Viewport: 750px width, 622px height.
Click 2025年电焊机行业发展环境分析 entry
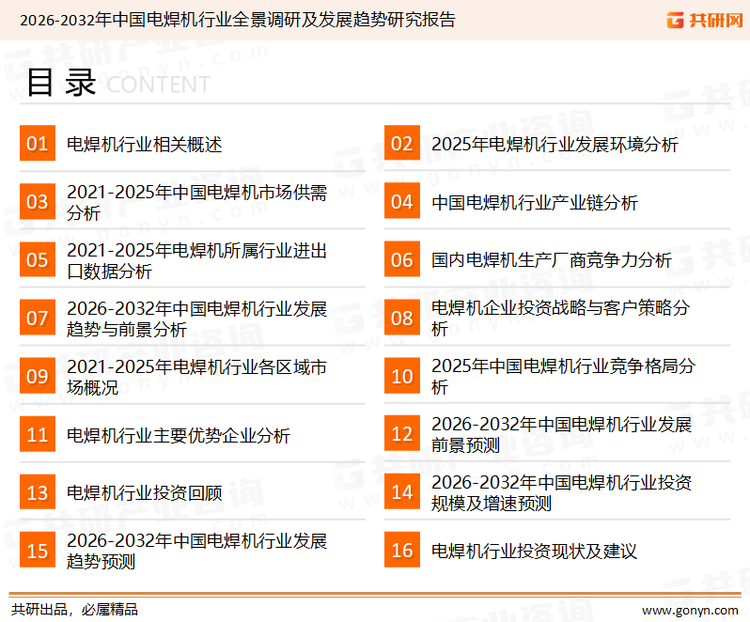554,144
